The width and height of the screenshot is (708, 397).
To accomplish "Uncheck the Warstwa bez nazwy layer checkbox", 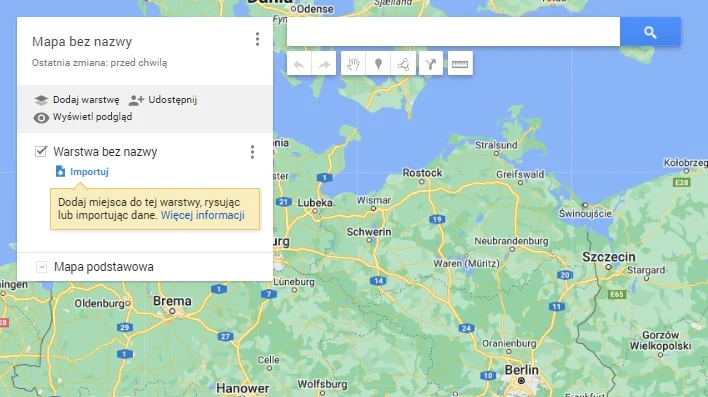I will tap(41, 151).
